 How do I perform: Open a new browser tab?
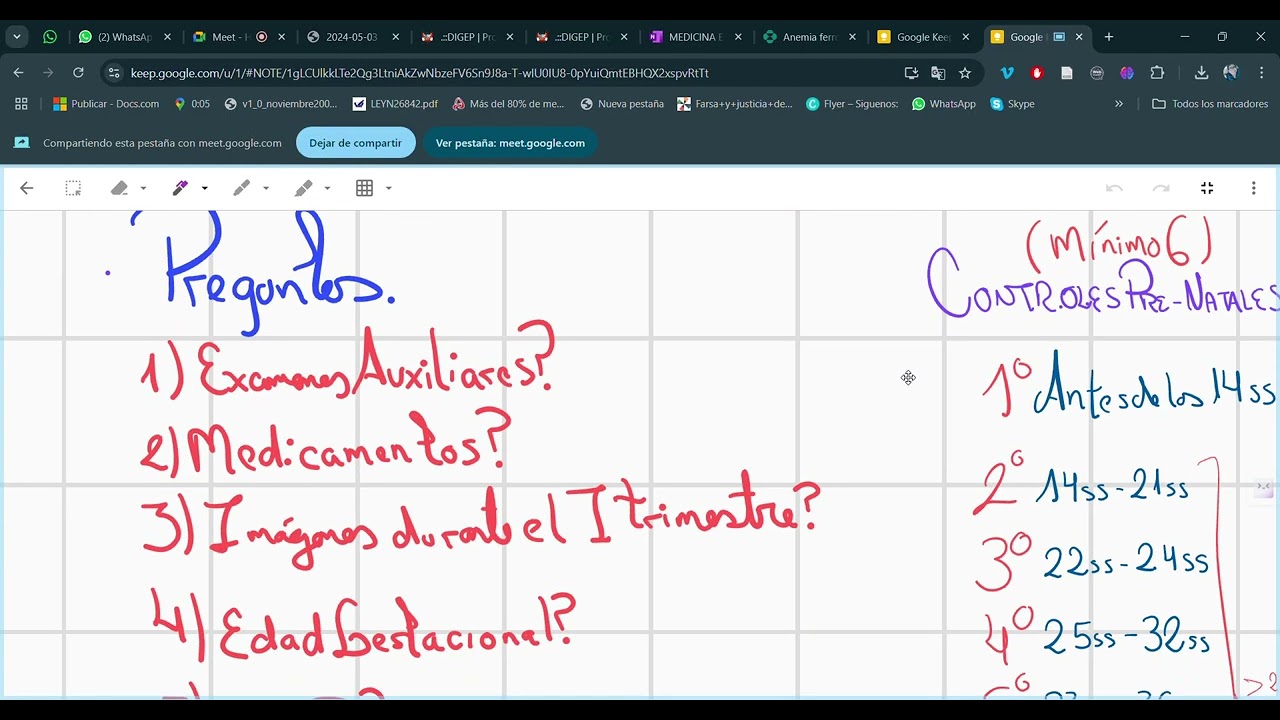point(1108,37)
